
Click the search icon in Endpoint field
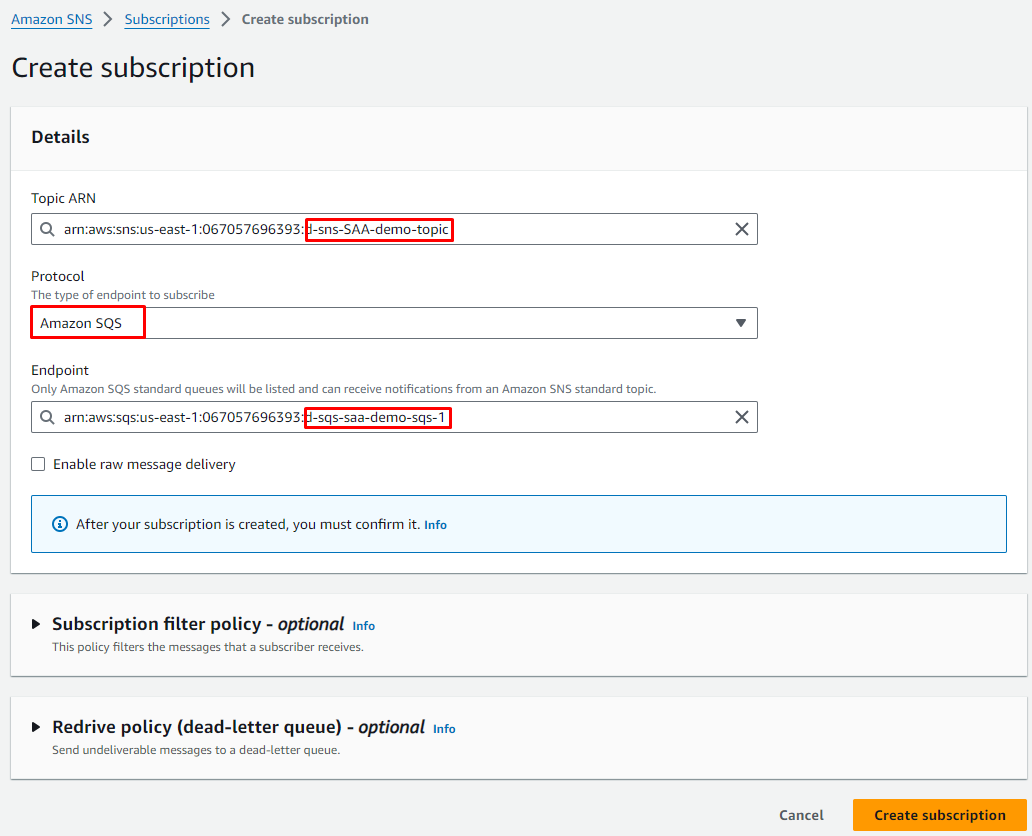47,417
